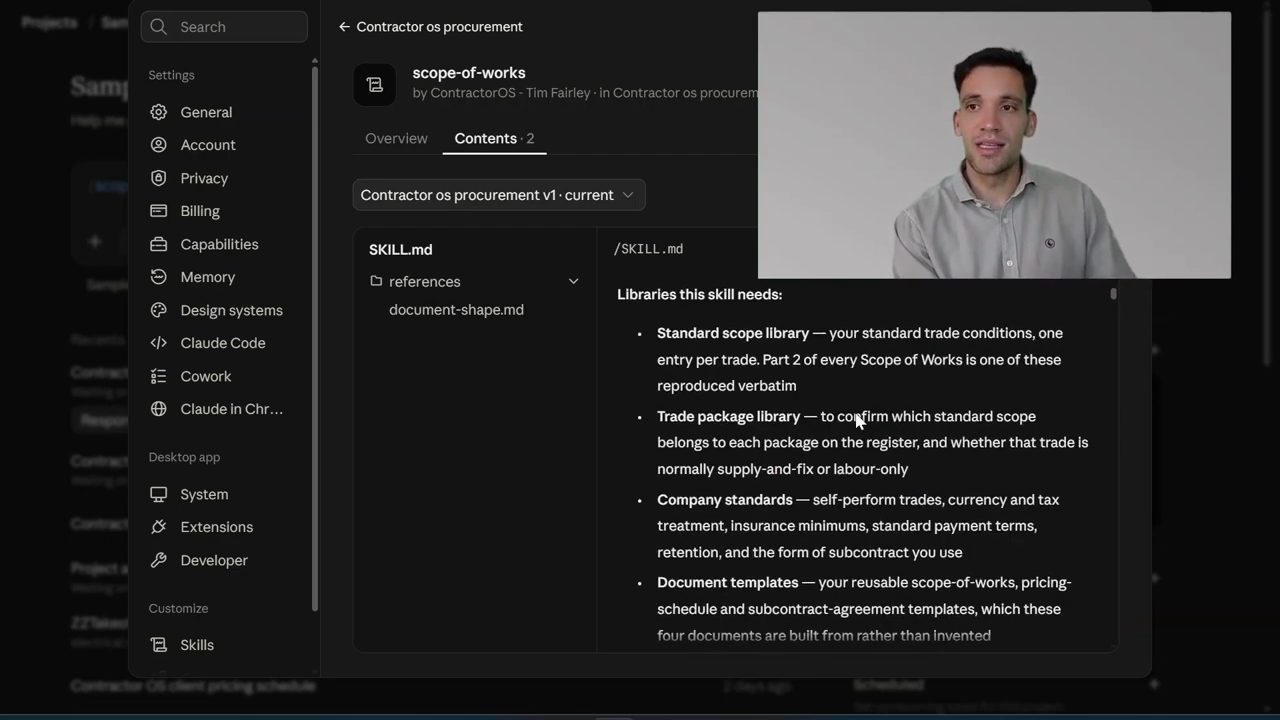Screen dimensions: 1280x720
Task: Select the Contents tab
Action: 494,138
